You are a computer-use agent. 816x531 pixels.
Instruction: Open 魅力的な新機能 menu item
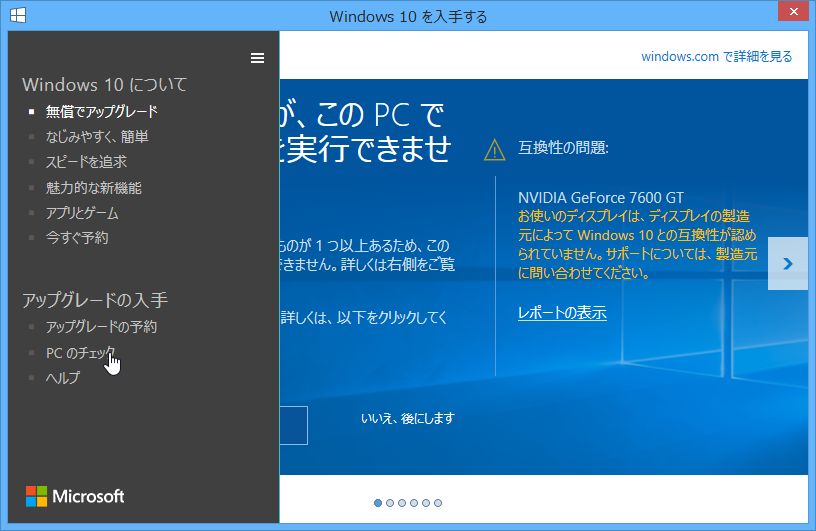(x=93, y=187)
